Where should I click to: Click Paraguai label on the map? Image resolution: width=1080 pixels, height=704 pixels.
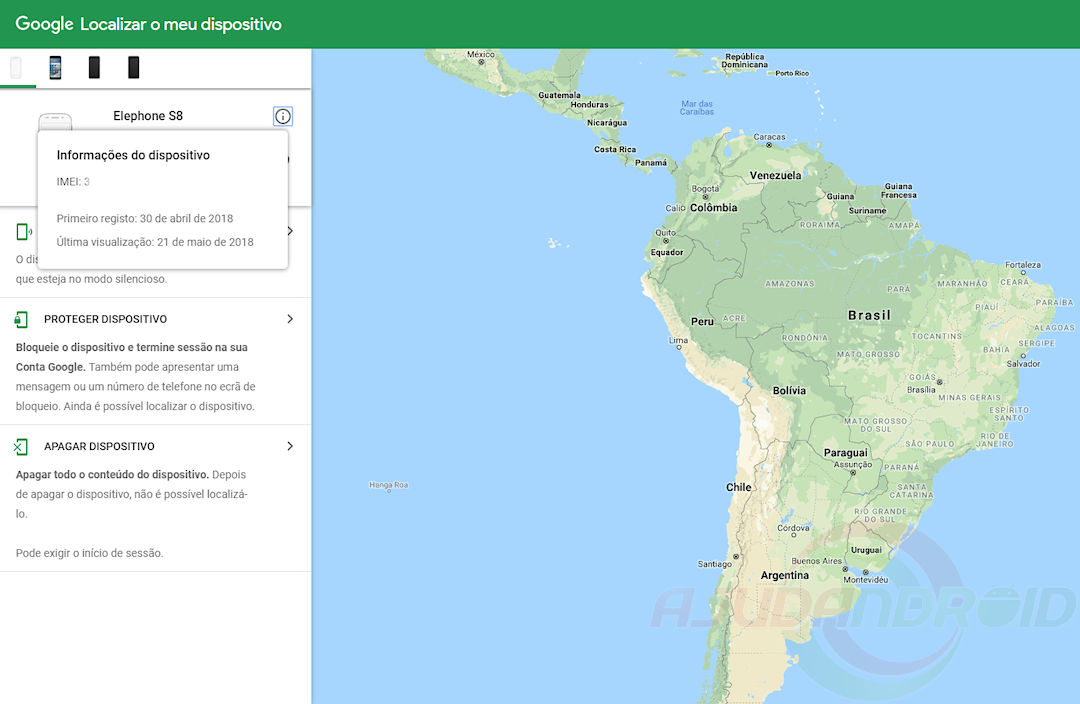(x=846, y=453)
